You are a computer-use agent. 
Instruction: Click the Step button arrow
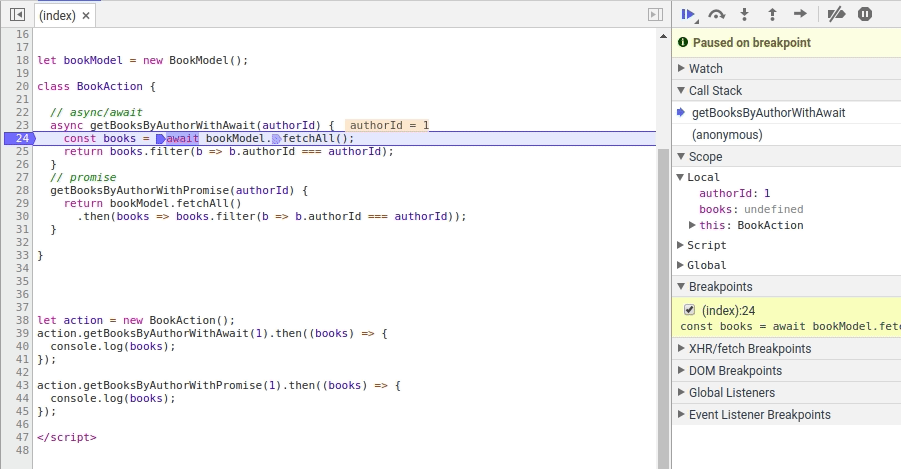click(799, 14)
